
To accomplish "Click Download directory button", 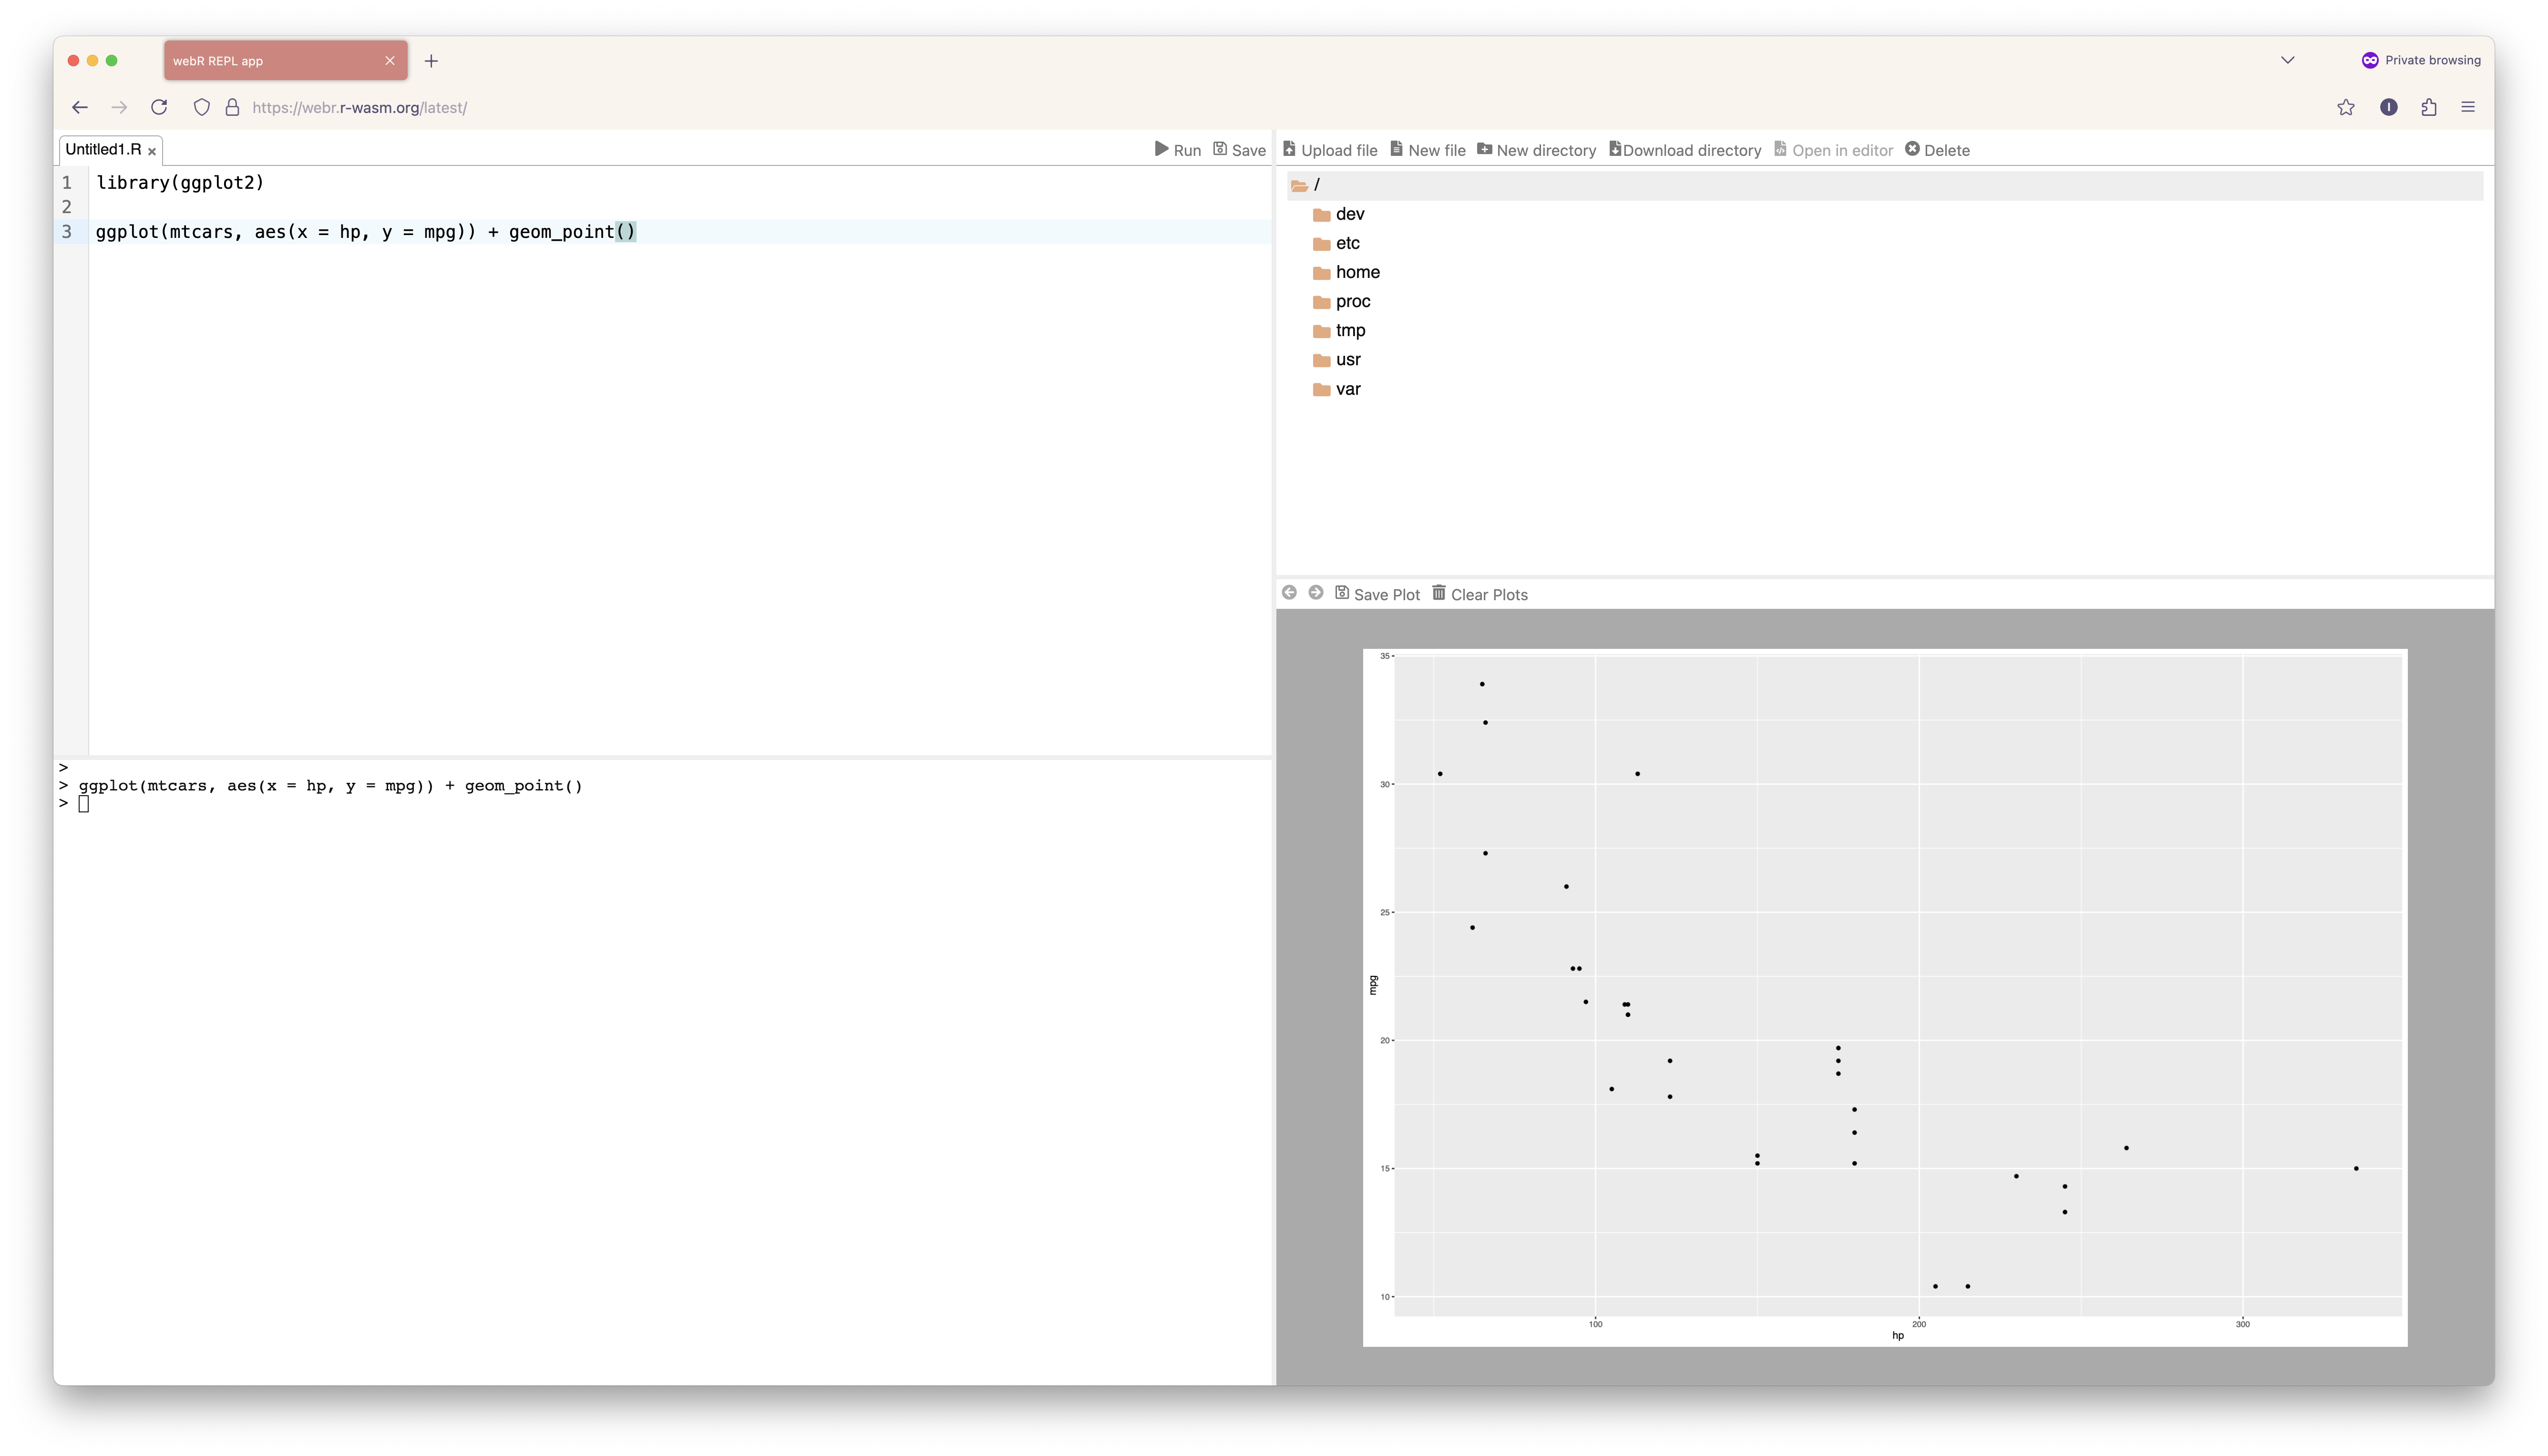I will pyautogui.click(x=1685, y=150).
